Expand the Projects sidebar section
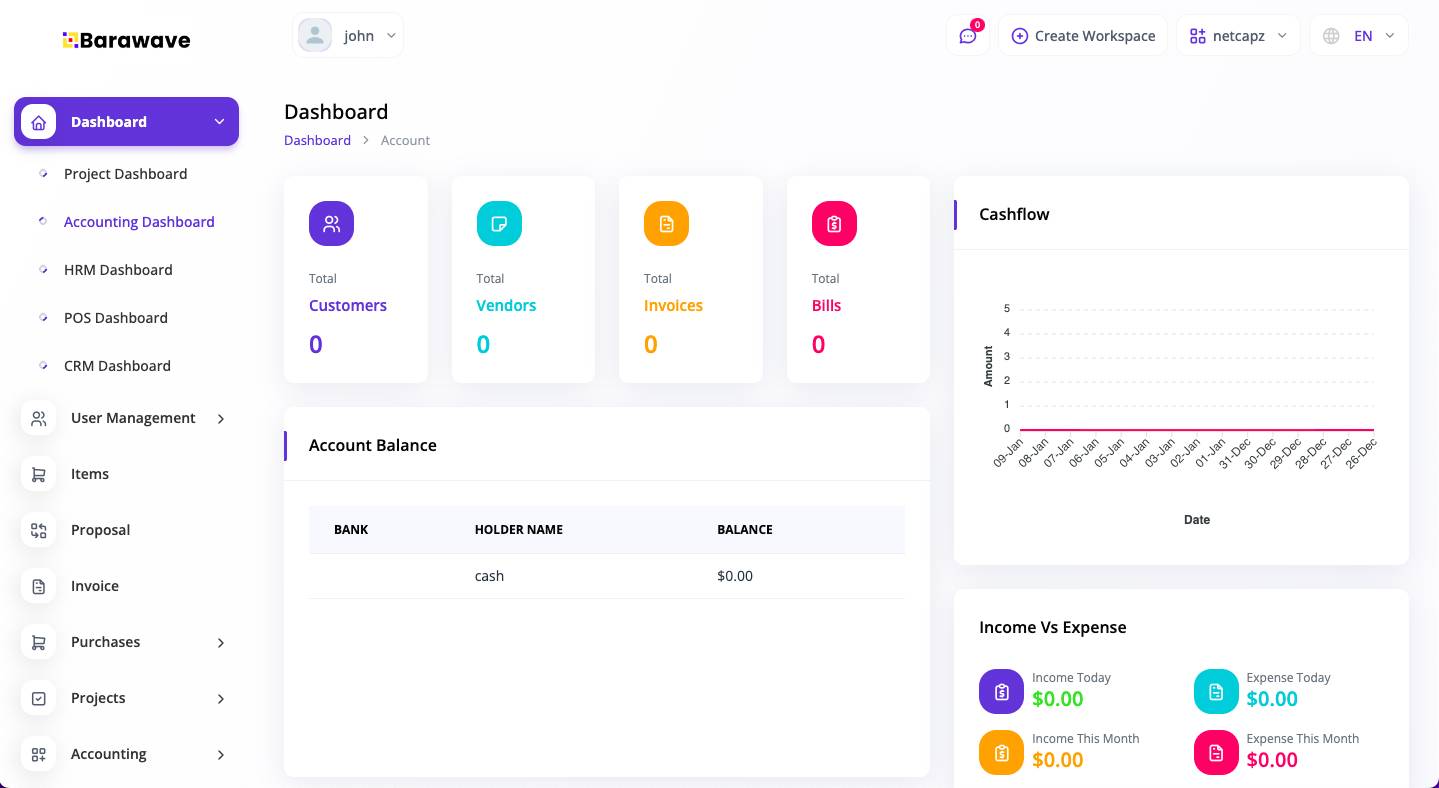 pyautogui.click(x=98, y=698)
